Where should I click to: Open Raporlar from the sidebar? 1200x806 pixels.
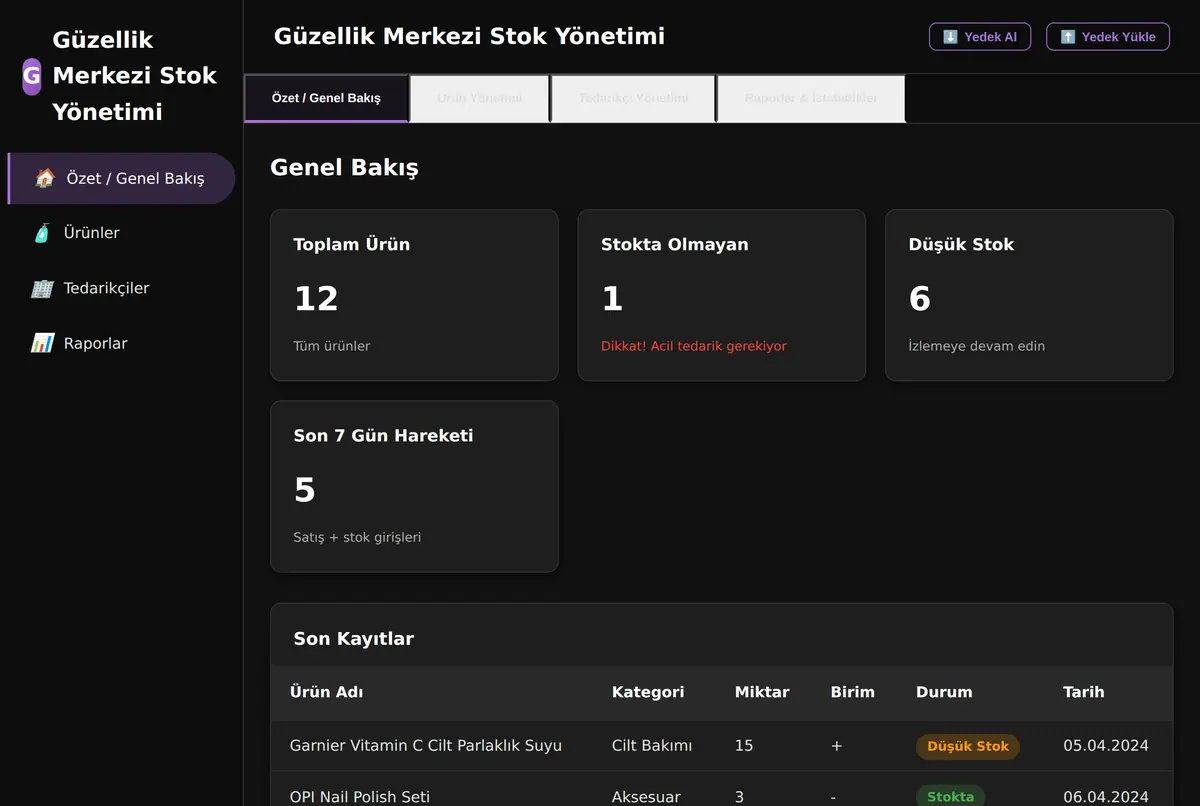tap(121, 343)
